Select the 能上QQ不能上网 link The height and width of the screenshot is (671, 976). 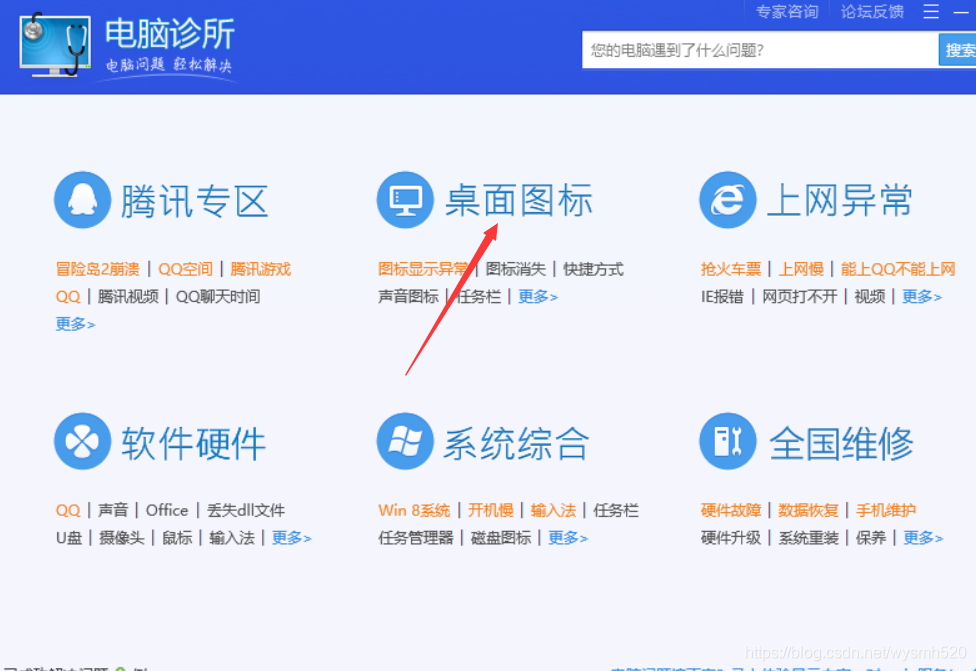(898, 269)
